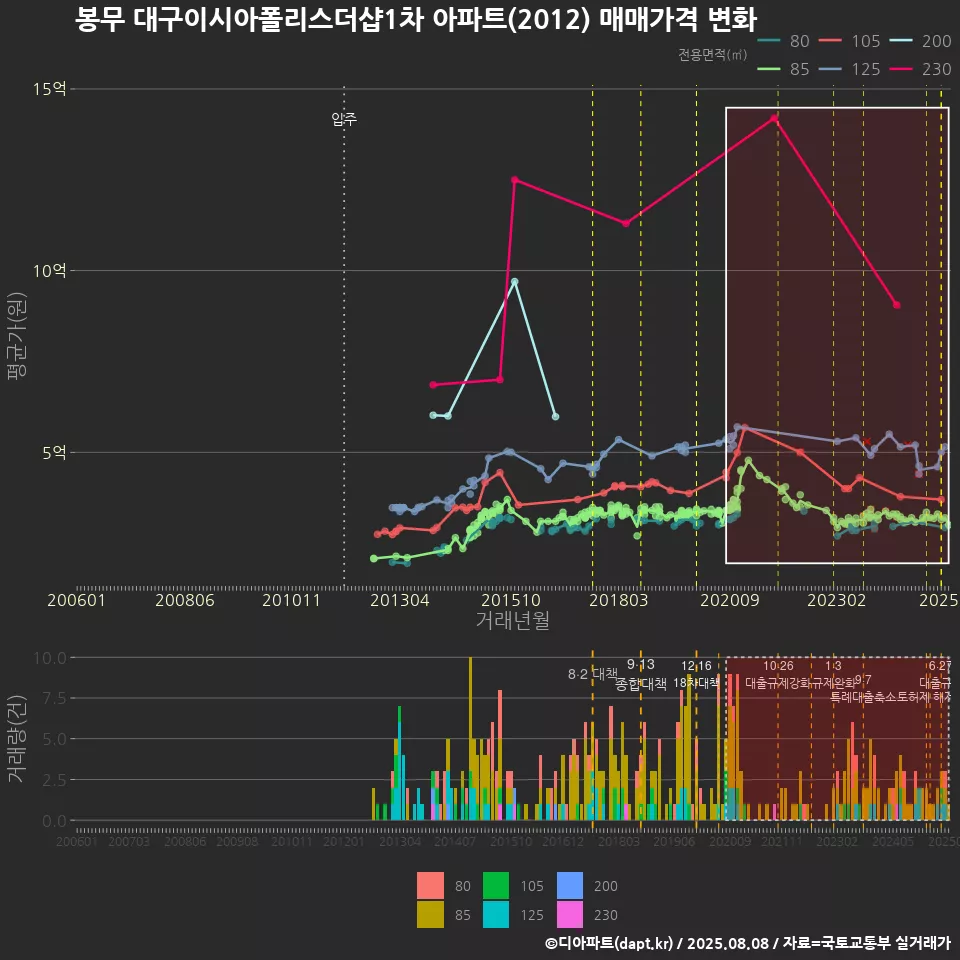960x960 pixels.
Task: Click the 230㎡ dip point near 201803
Action: click(x=626, y=223)
